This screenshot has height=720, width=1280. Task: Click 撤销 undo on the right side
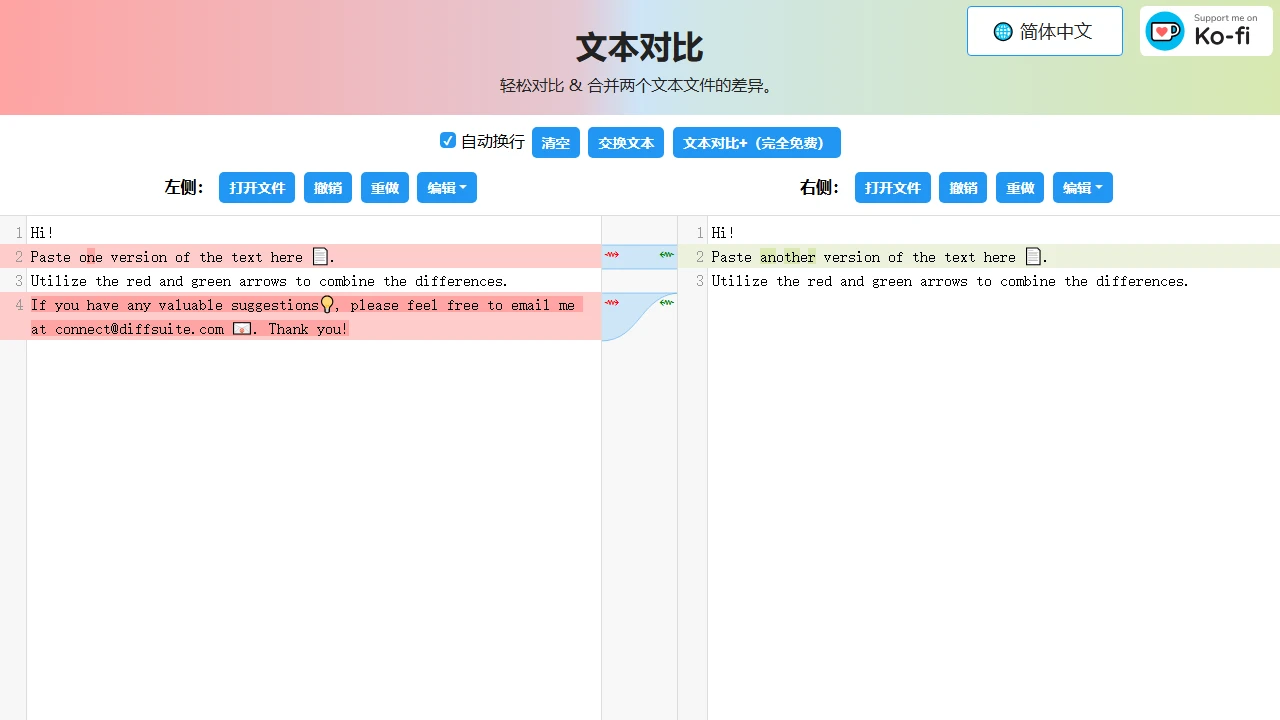click(962, 187)
